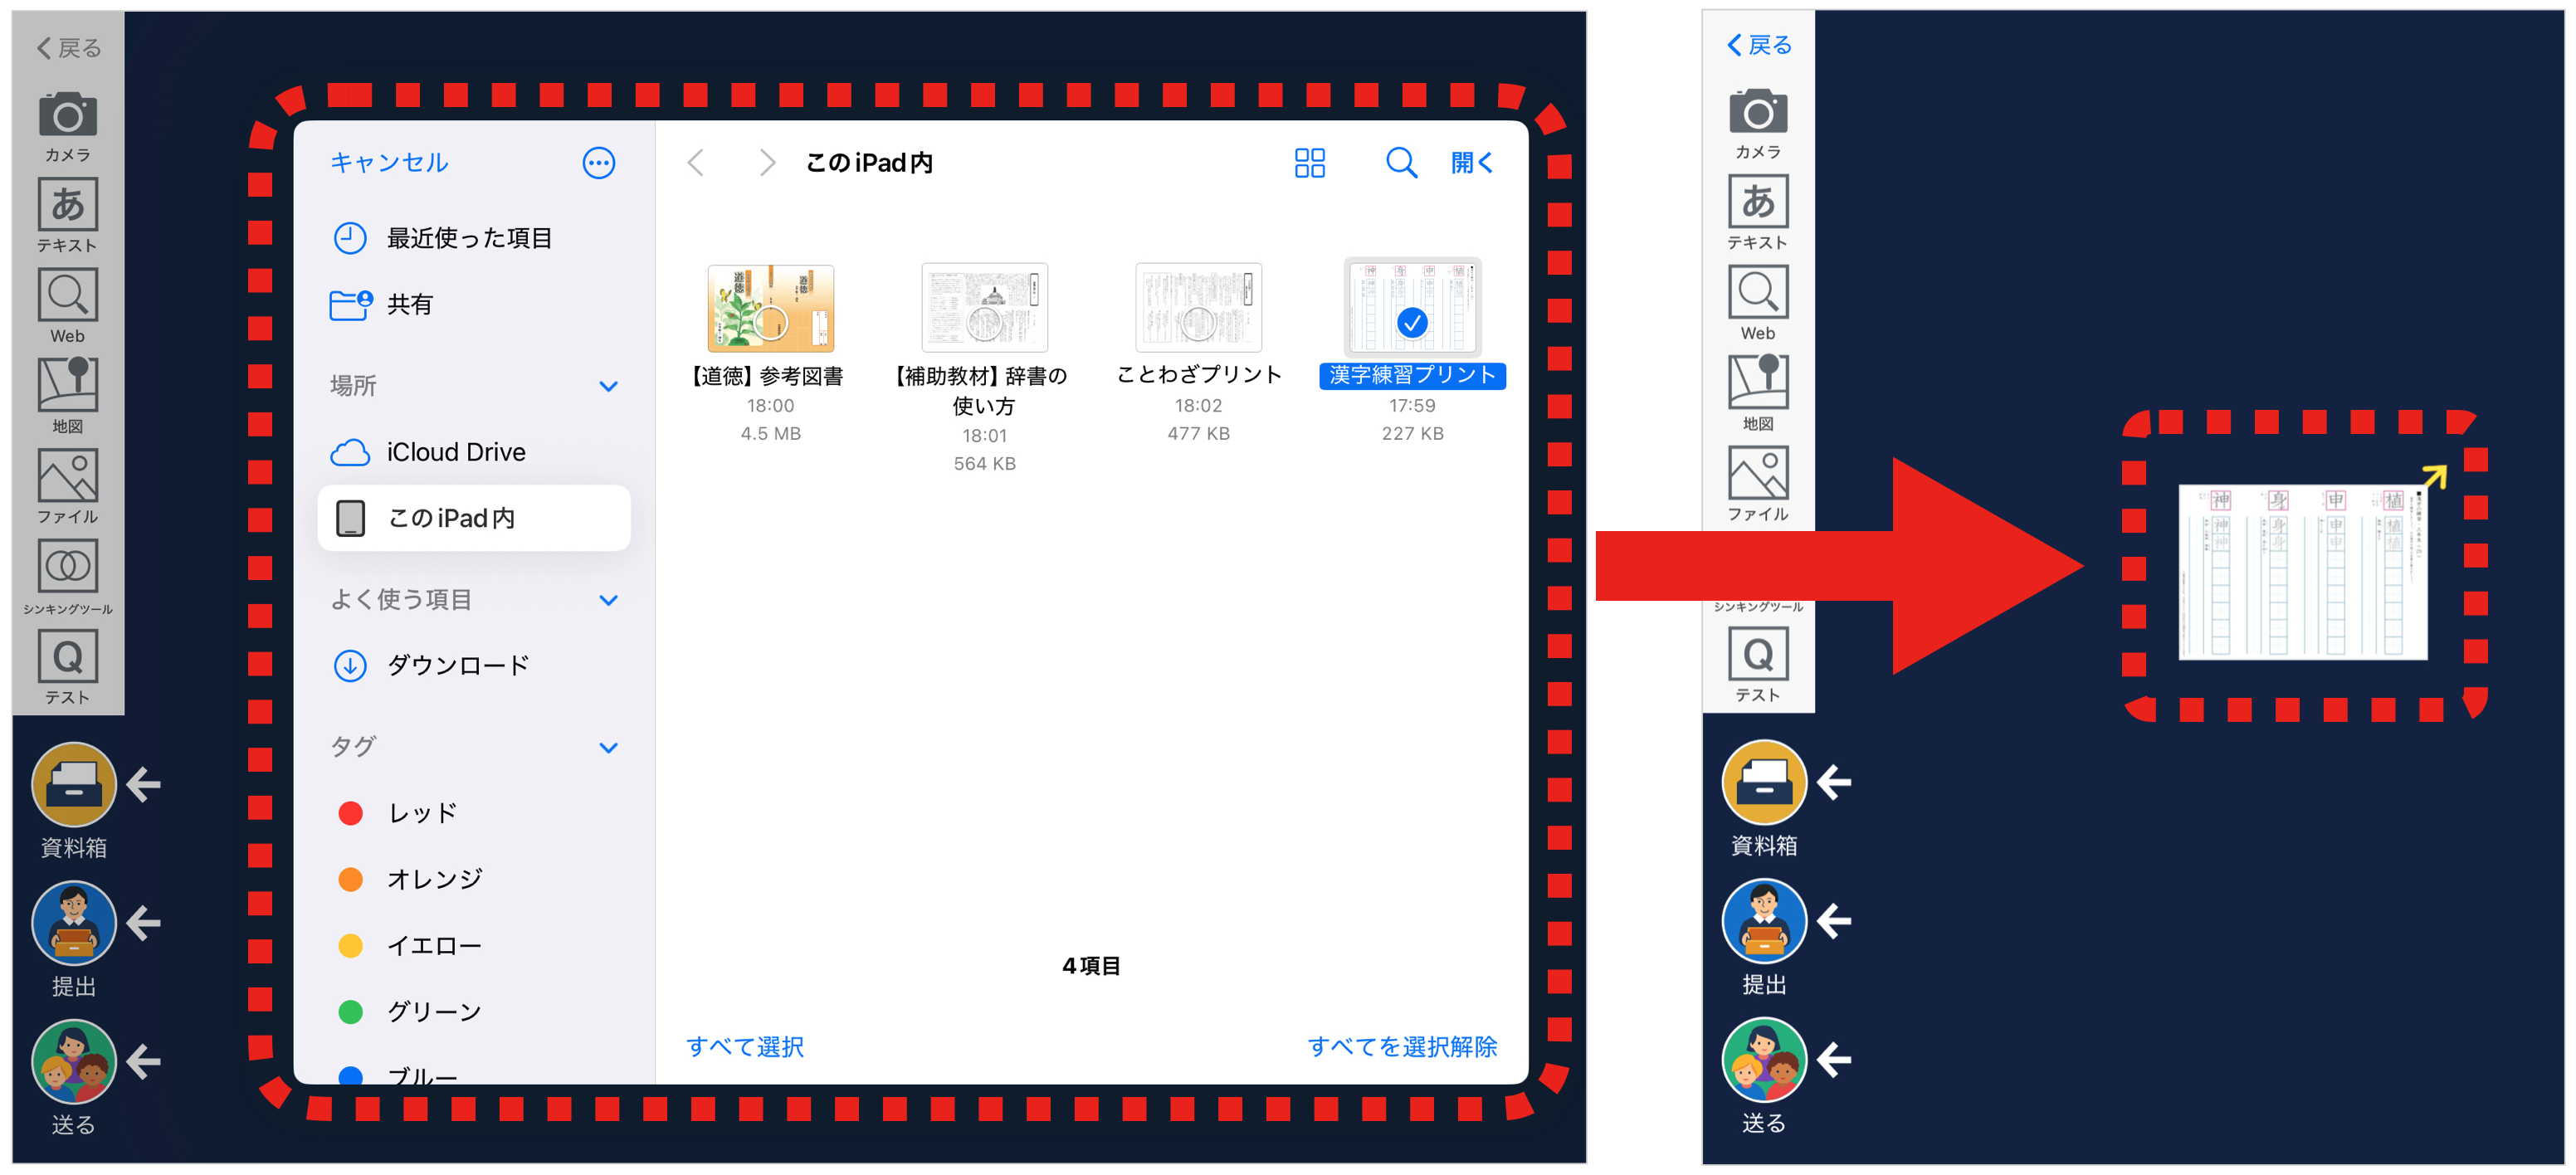Image resolution: width=2576 pixels, height=1175 pixels.
Task: Select the 【道徳】参考図書 file
Action: pyautogui.click(x=770, y=309)
